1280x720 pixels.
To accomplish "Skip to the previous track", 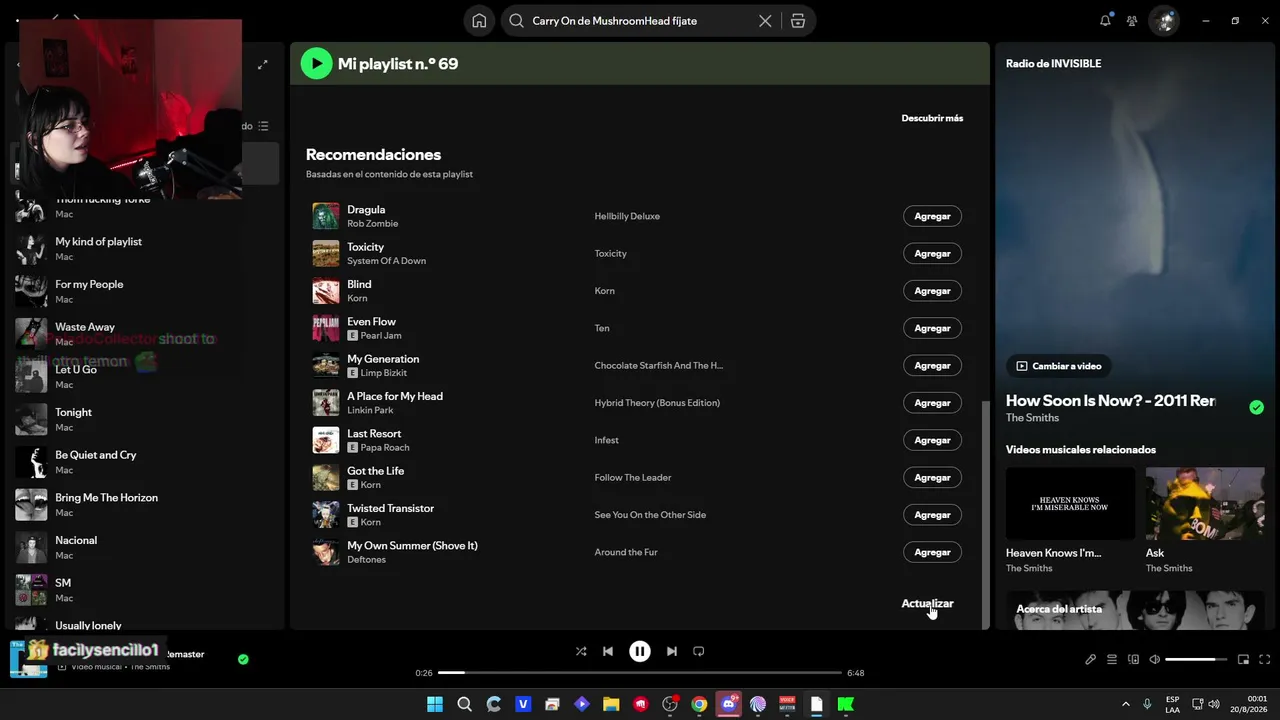I will (608, 651).
